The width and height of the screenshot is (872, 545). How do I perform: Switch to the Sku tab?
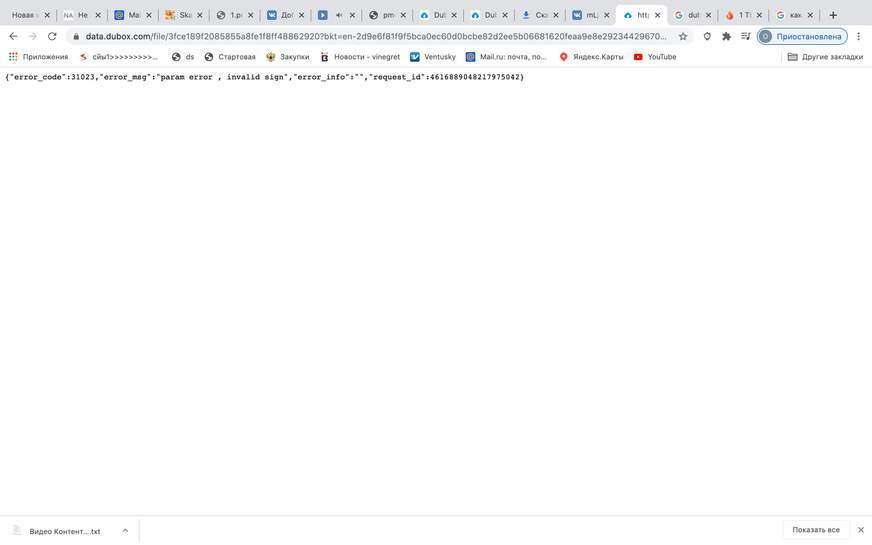pyautogui.click(x=180, y=15)
